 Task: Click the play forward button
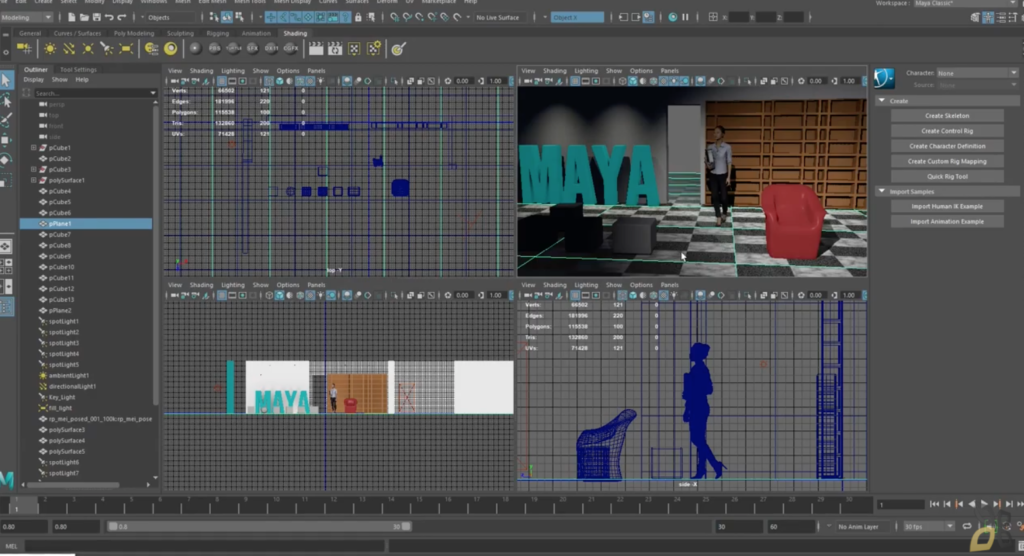point(984,504)
